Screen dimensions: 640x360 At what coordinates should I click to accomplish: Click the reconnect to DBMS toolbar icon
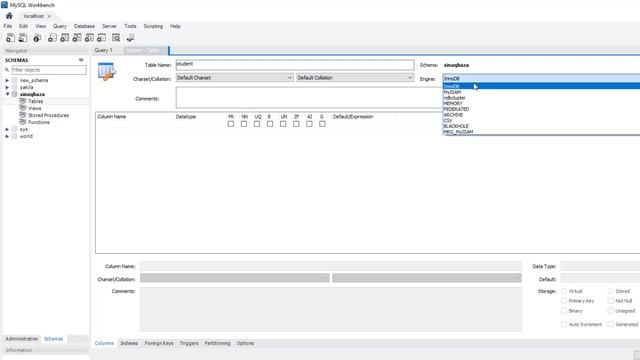pyautogui.click(x=130, y=38)
